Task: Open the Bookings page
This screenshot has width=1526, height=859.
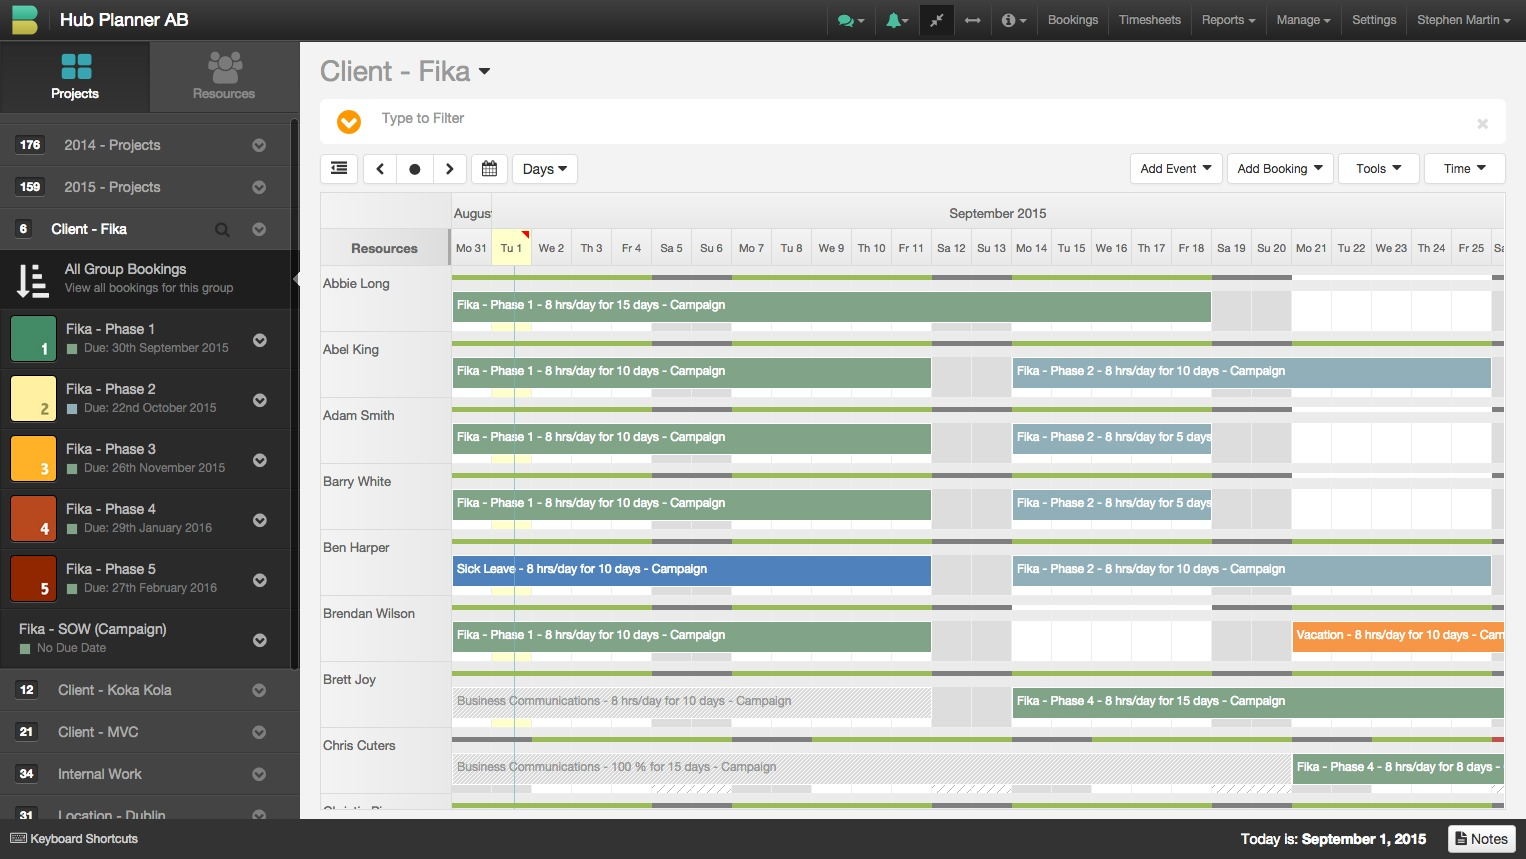Action: (x=1073, y=20)
